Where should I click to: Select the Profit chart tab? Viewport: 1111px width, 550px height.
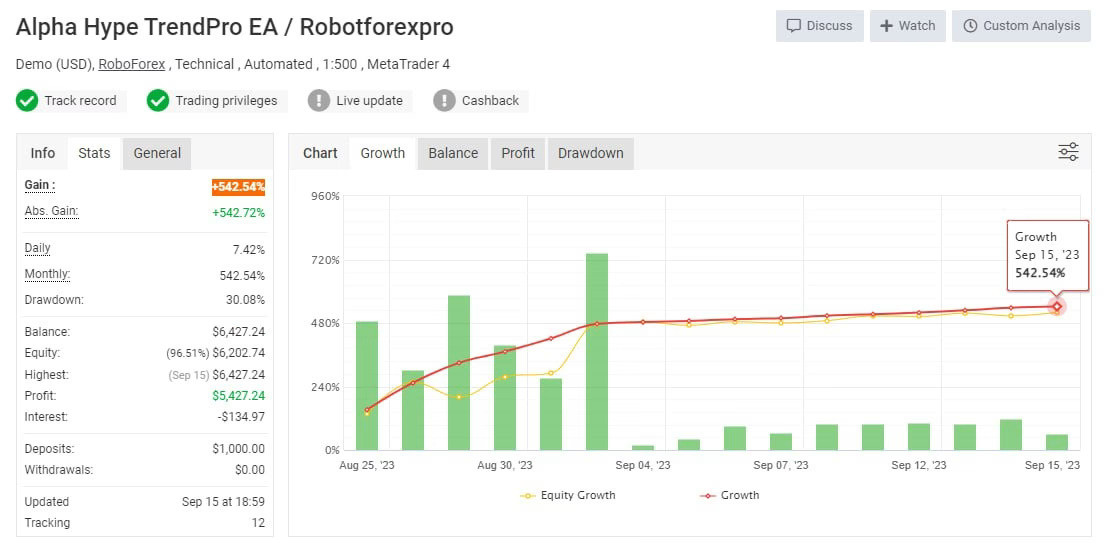pyautogui.click(x=518, y=153)
